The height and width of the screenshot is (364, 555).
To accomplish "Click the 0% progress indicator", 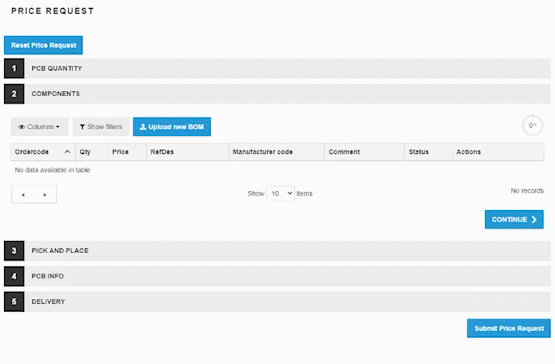I will 532,125.
